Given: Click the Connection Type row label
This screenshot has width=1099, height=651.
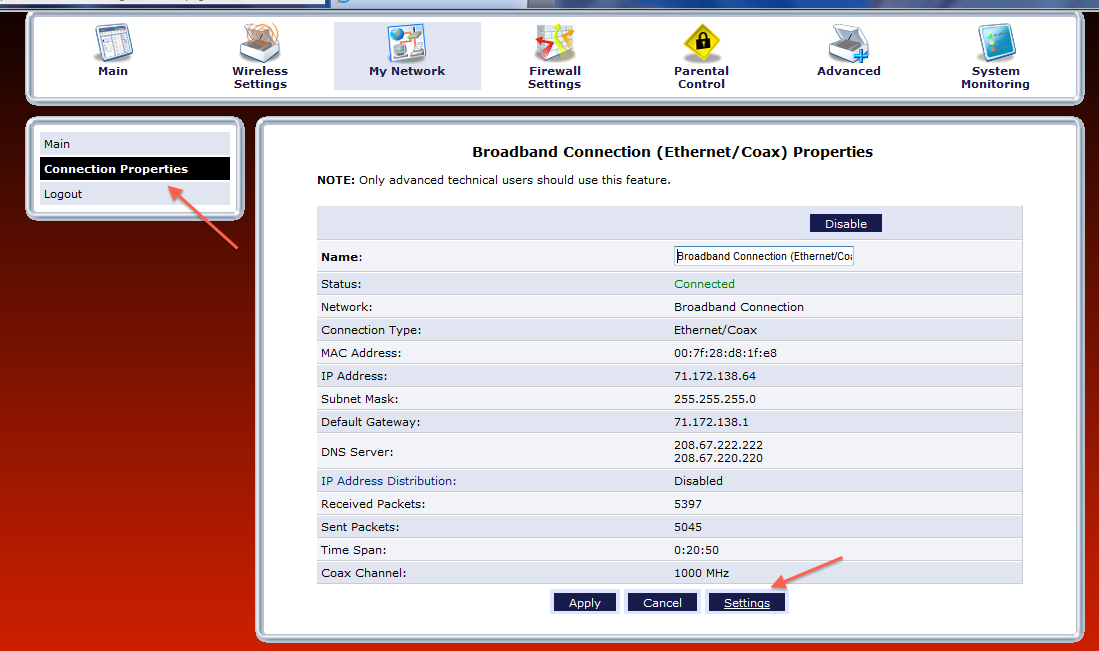Looking at the screenshot, I should point(371,330).
